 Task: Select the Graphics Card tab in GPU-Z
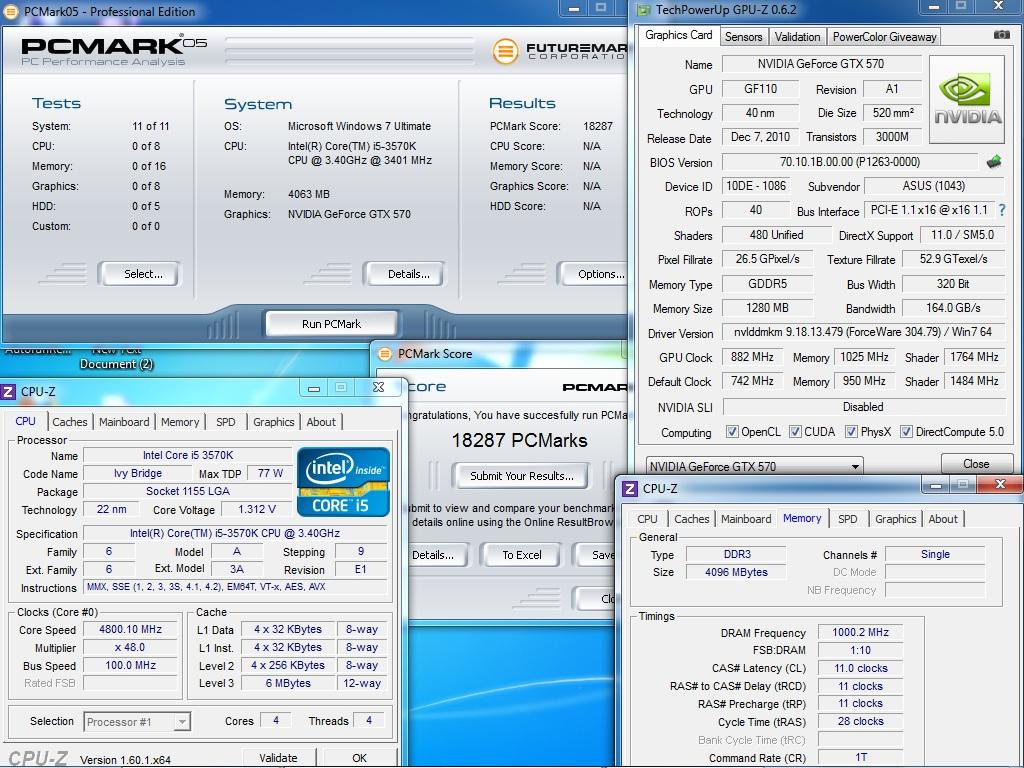tap(679, 35)
